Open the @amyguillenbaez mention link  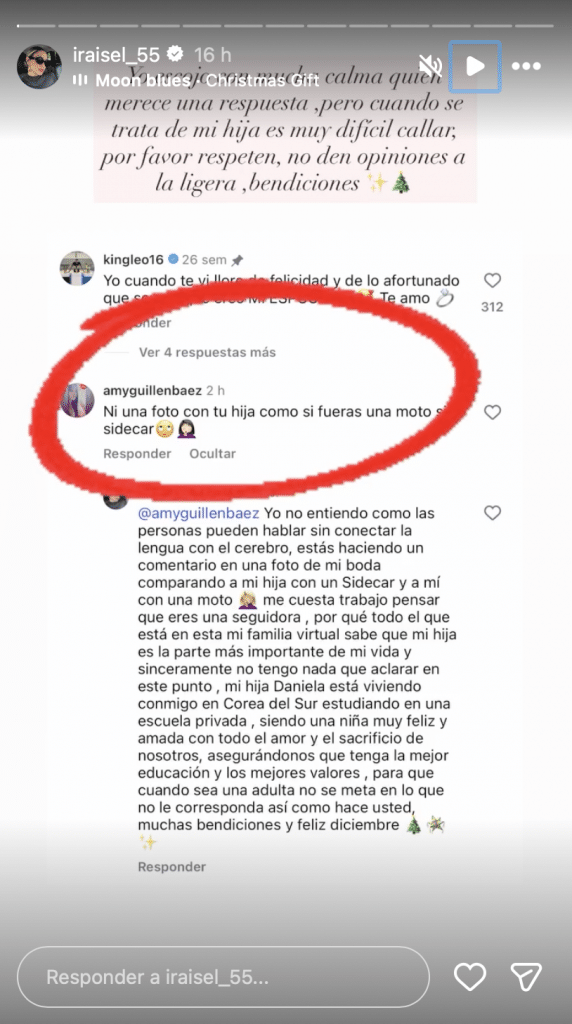[199, 513]
